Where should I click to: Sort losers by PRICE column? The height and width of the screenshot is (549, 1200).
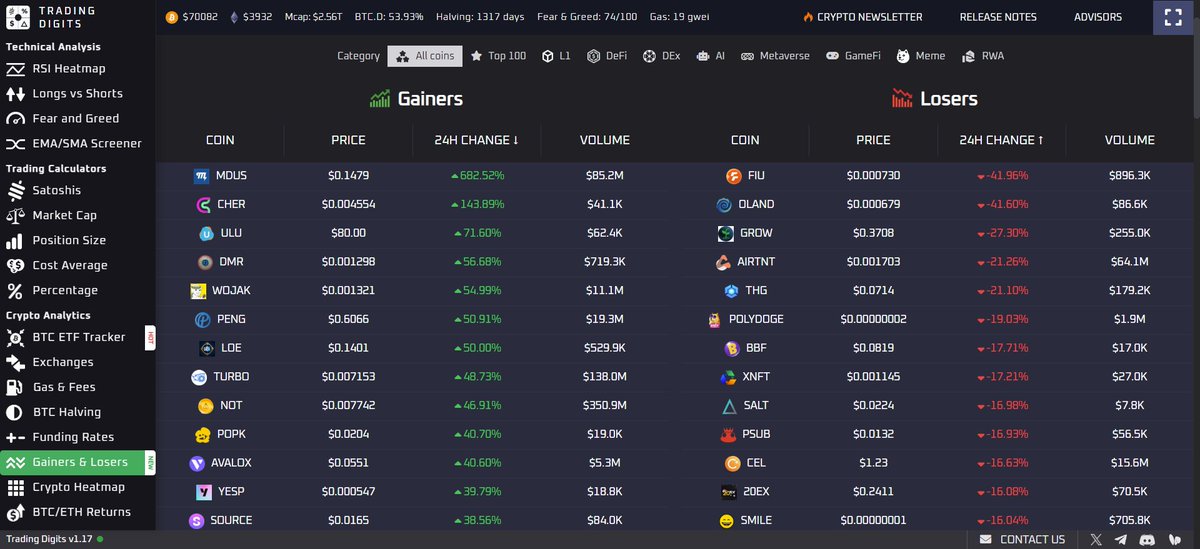tap(873, 140)
